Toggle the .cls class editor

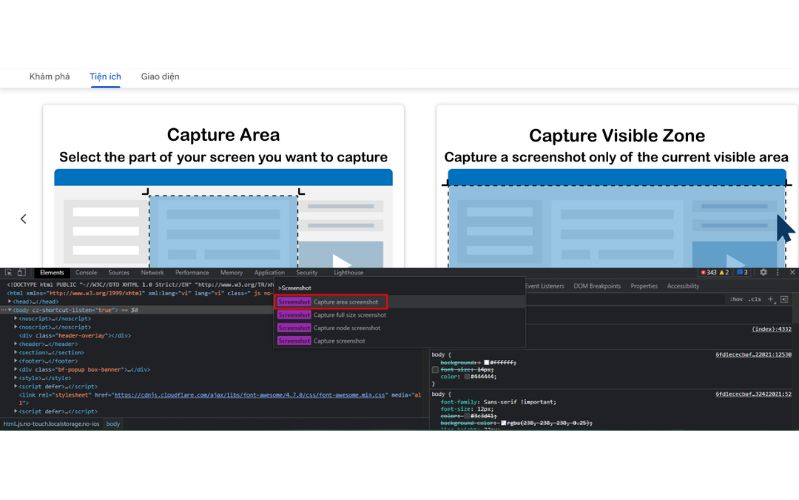754,299
